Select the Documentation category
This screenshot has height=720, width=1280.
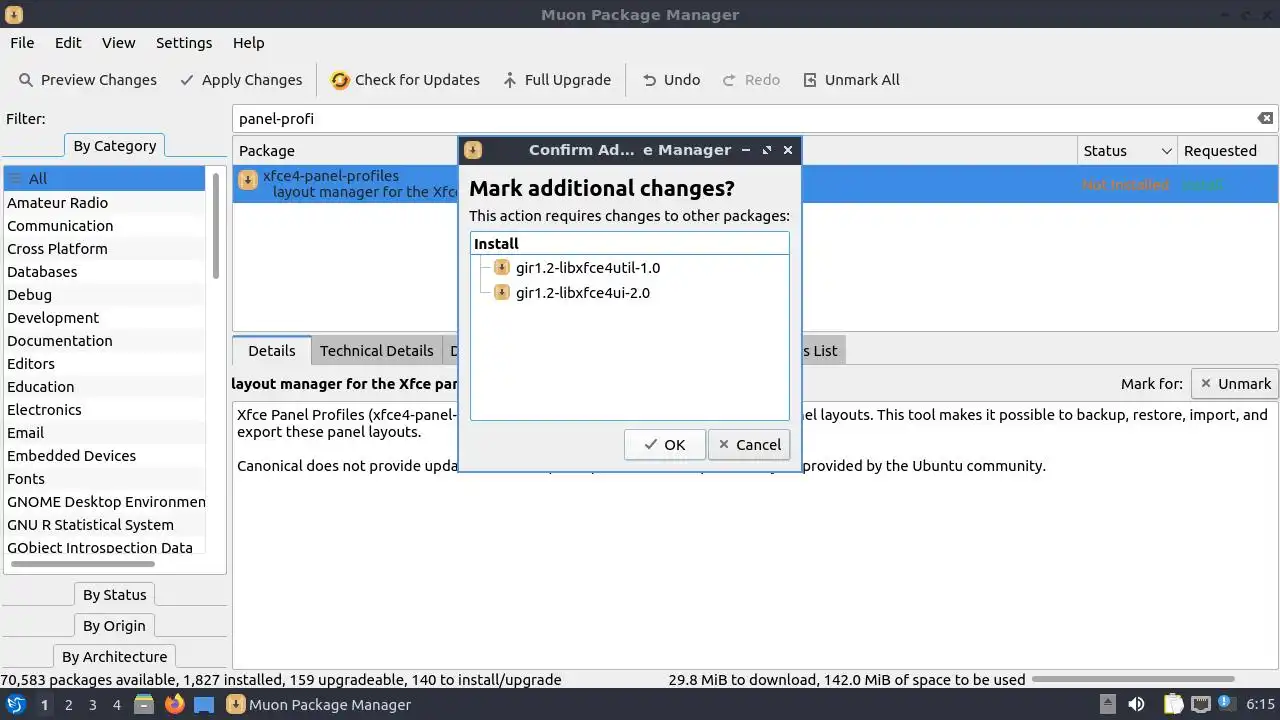[x=105, y=341]
